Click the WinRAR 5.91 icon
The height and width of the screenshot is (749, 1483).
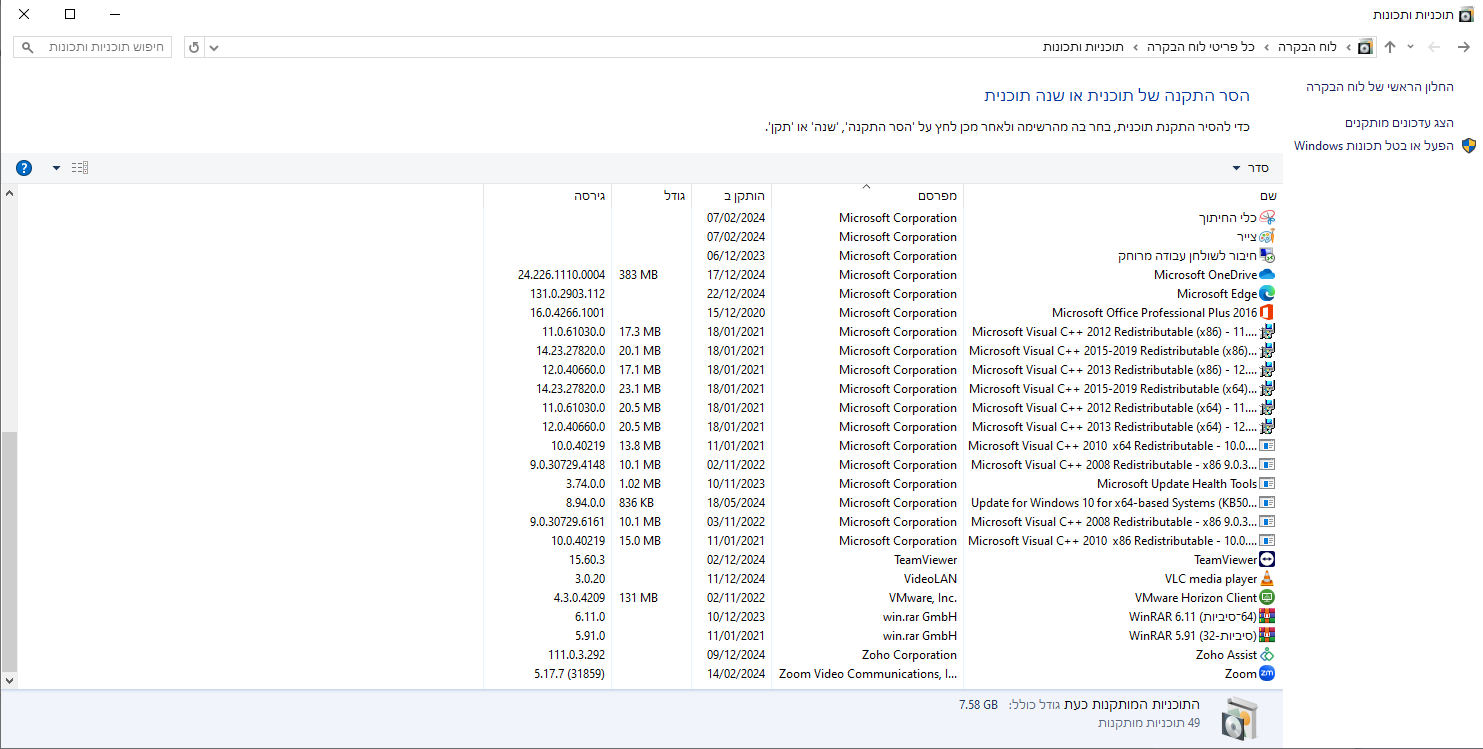[x=1267, y=636]
